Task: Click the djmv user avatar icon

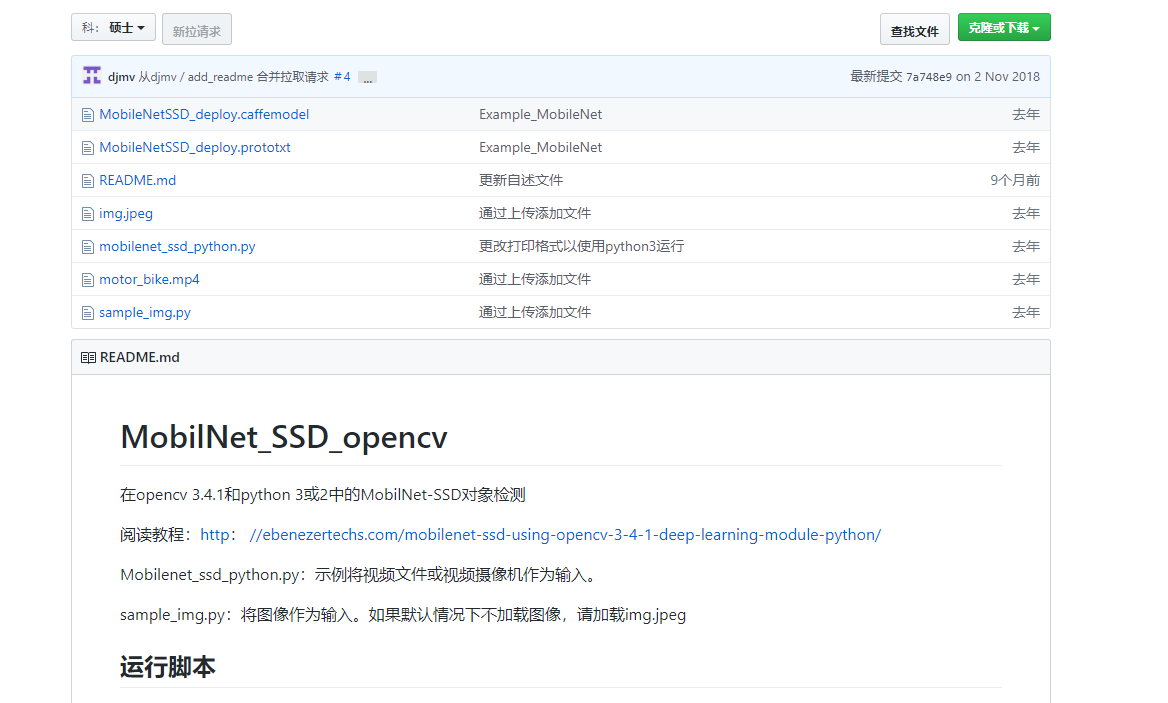Action: click(92, 76)
